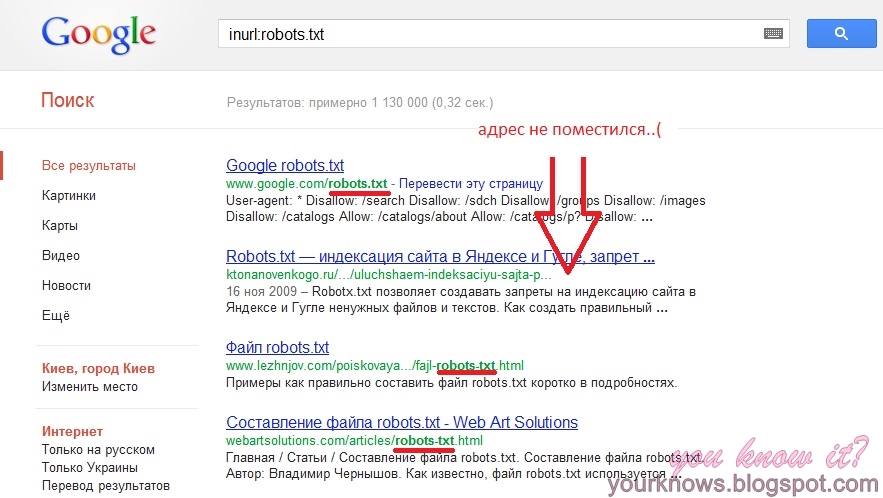Open the Google robots.txt result
The width and height of the screenshot is (883, 498).
click(285, 165)
